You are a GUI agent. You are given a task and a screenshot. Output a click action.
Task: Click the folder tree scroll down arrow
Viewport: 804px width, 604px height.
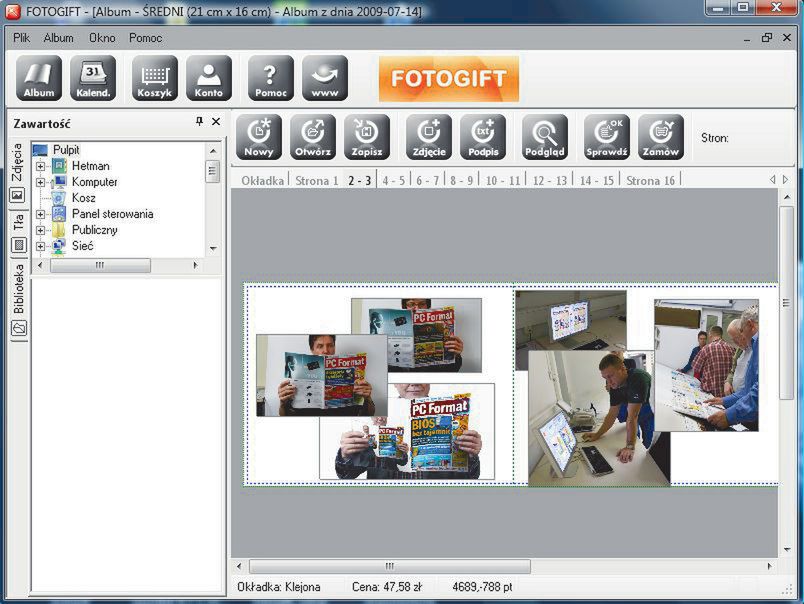click(213, 249)
